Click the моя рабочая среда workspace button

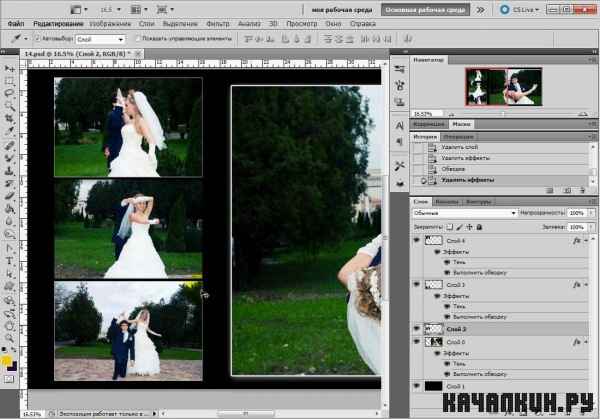[x=342, y=10]
